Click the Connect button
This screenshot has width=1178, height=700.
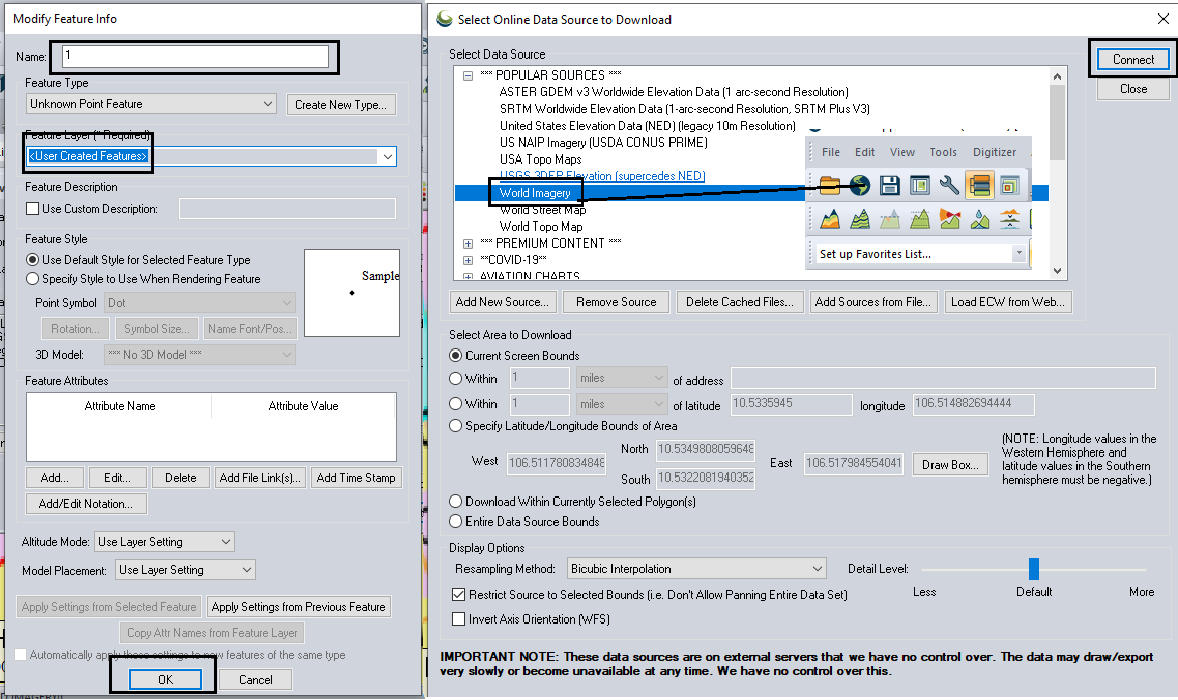pos(1133,59)
